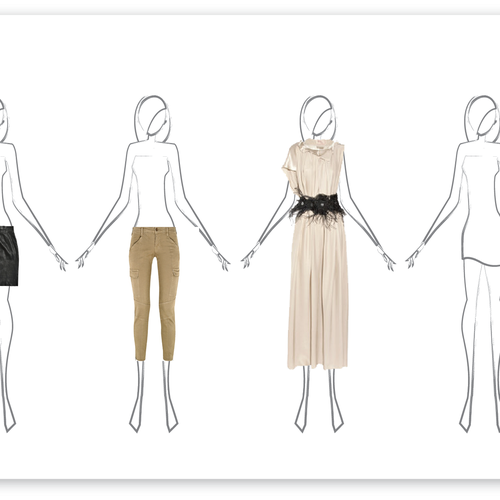
Task: Select the black leather mini skirt
Action: (9, 255)
